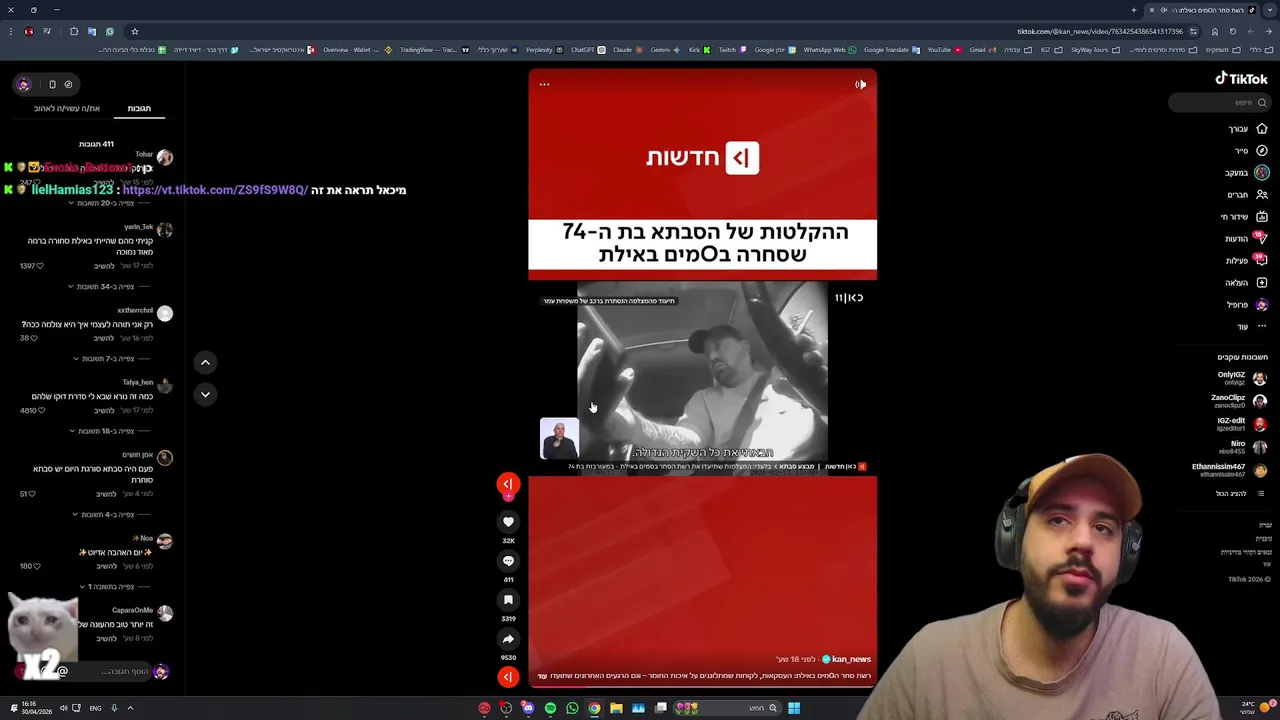Share the video with the arrow icon
The height and width of the screenshot is (720, 1280).
pyautogui.click(x=508, y=639)
